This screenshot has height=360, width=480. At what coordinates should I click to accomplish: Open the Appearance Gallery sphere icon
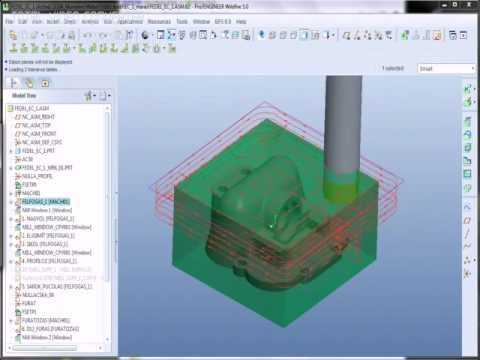tap(145, 35)
